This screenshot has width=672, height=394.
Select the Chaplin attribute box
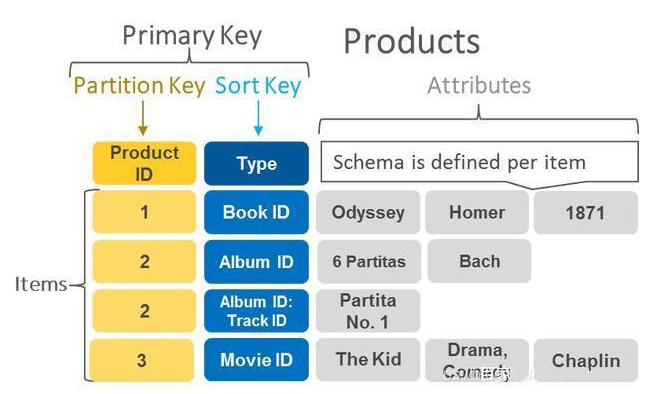586,360
